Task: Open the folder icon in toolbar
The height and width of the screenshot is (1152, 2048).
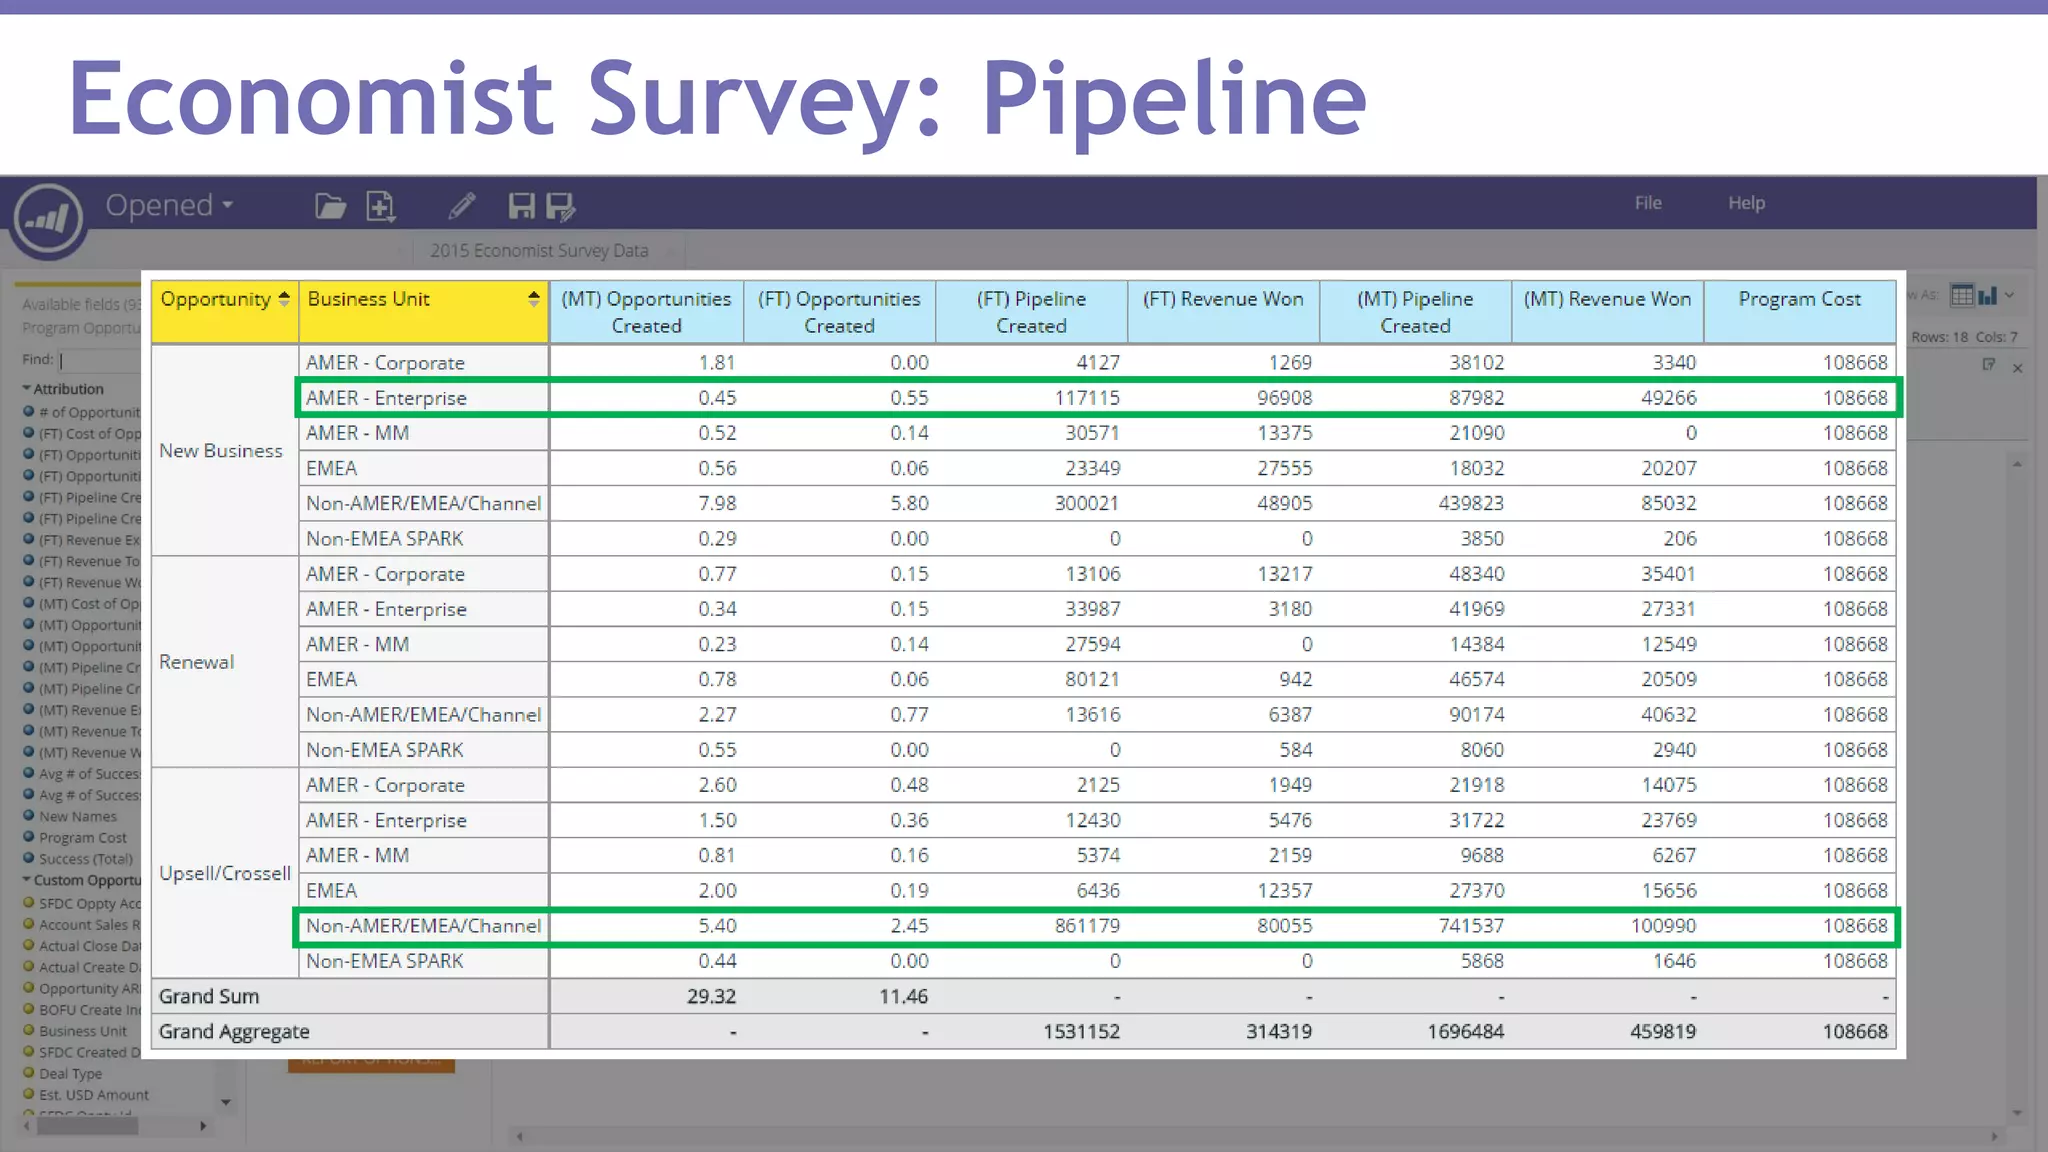Action: pos(330,206)
